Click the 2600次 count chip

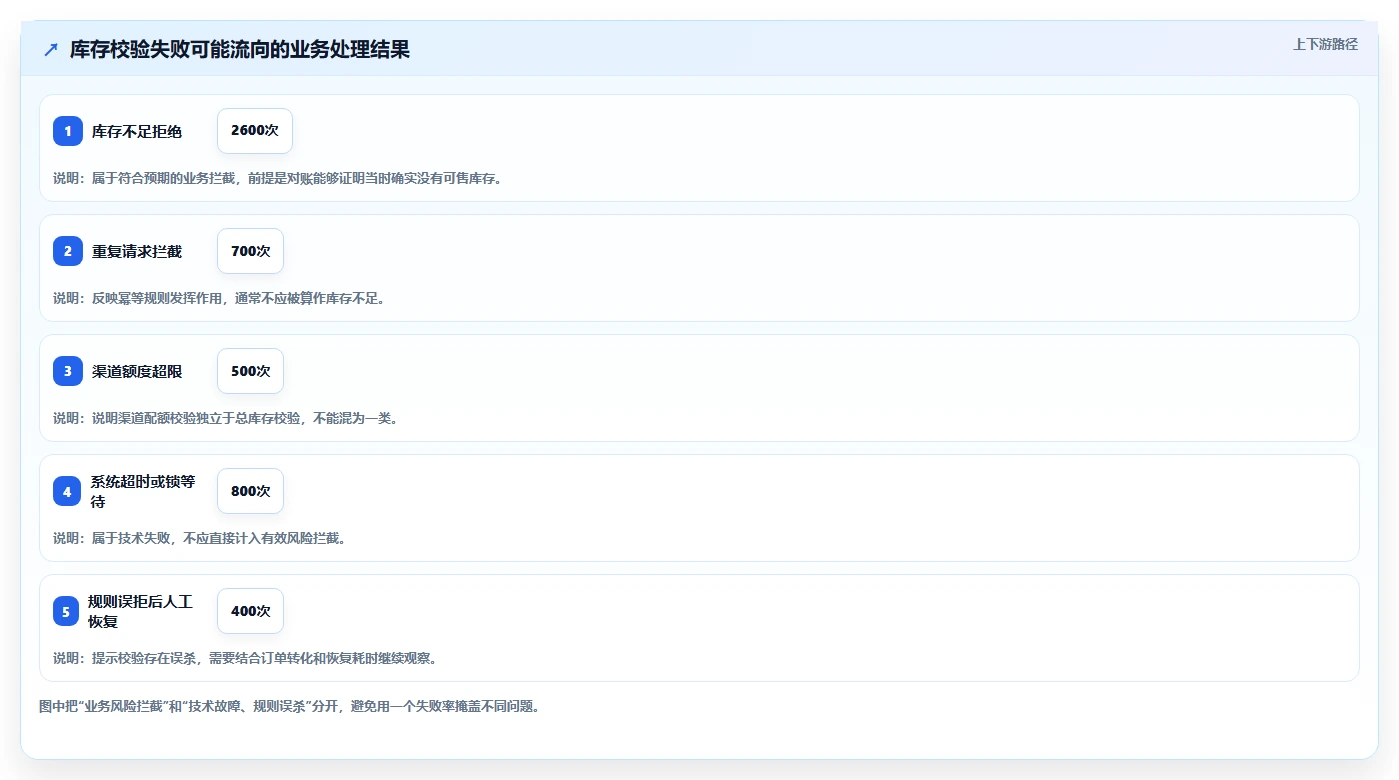click(x=255, y=131)
